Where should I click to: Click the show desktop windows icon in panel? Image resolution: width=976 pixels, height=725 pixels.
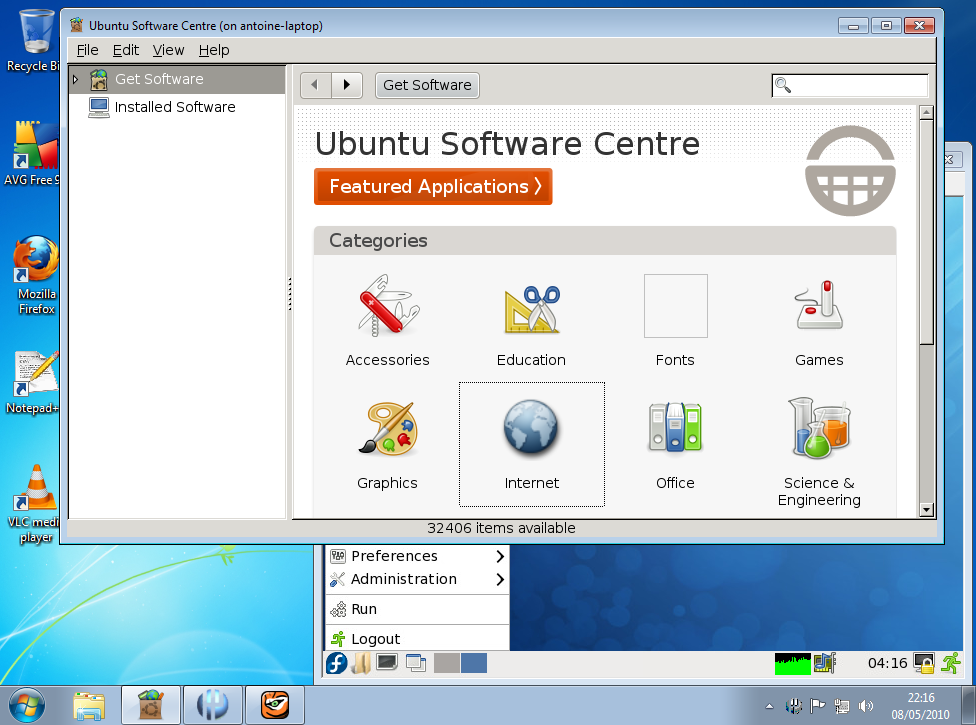coord(416,663)
